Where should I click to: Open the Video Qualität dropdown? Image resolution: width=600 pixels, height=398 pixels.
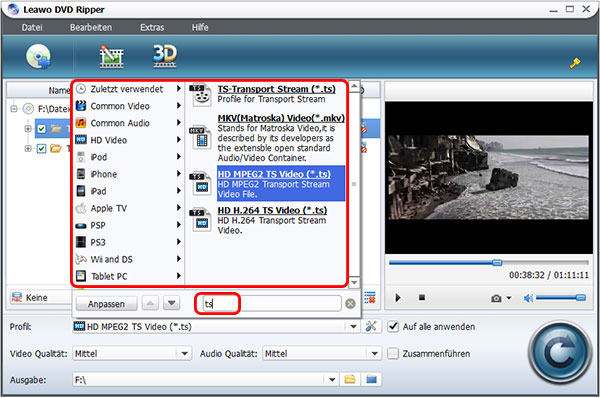pos(184,354)
